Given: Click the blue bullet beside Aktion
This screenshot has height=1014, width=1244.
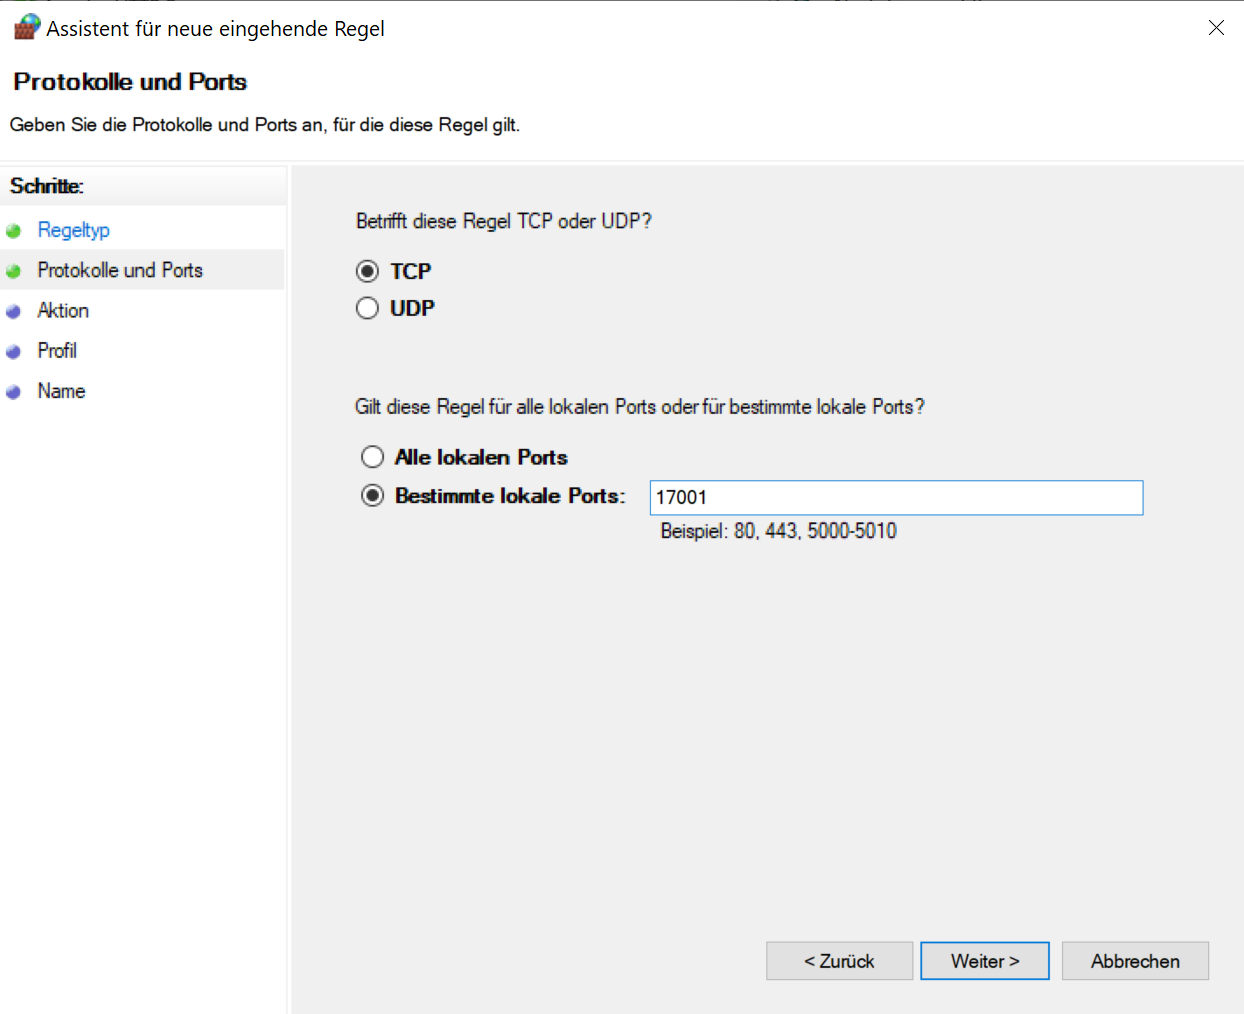Looking at the screenshot, I should pyautogui.click(x=14, y=311).
